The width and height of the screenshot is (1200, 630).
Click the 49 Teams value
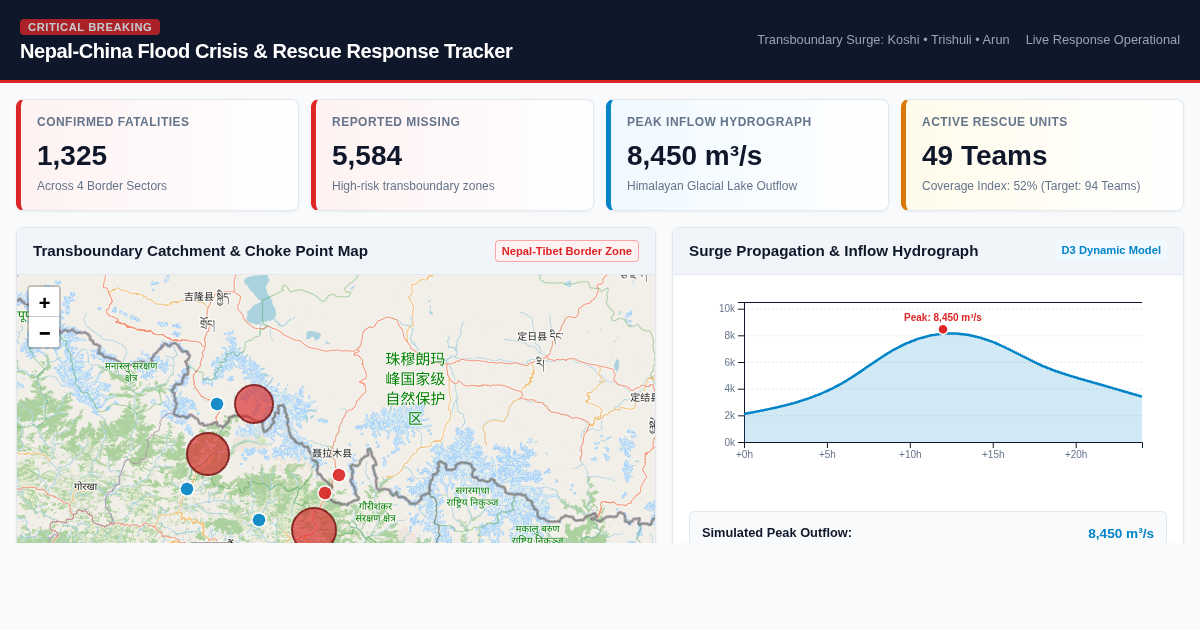point(985,156)
